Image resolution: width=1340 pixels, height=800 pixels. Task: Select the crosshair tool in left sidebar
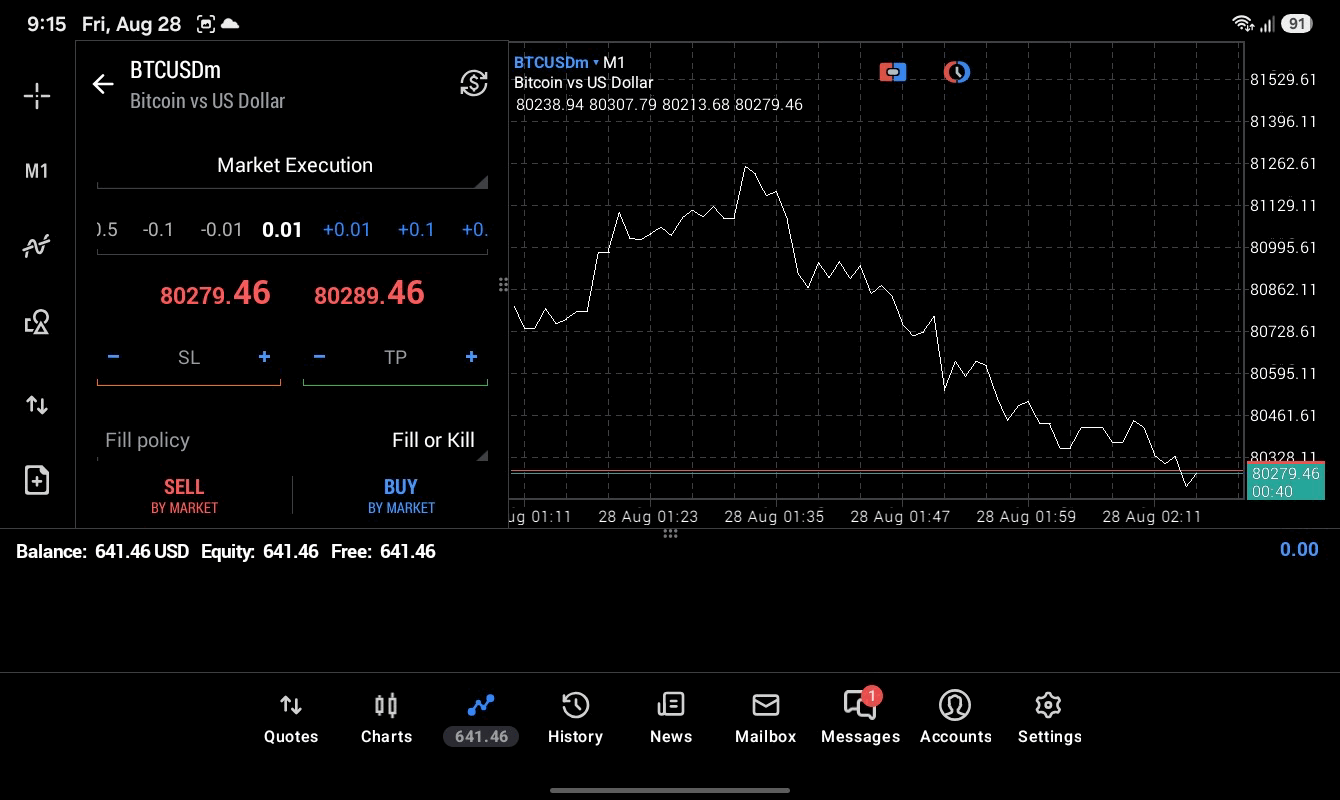coord(37,96)
